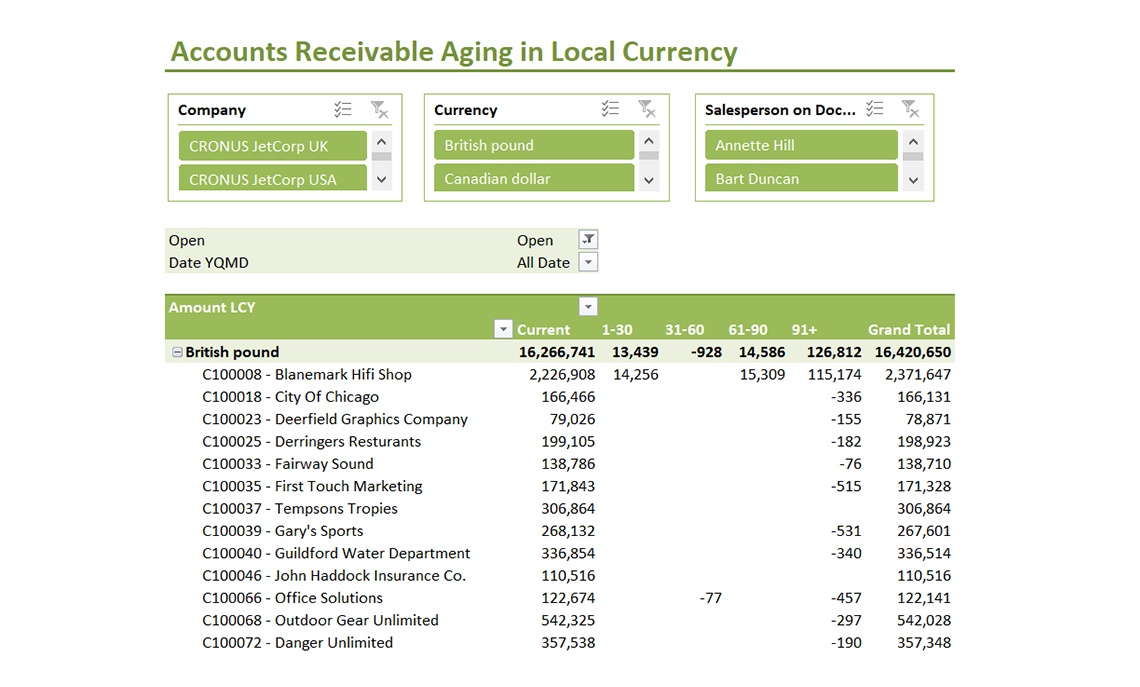Screen dimensions: 1140x687
Task: Click Blanemark 91+ value 115,174
Action: 835,374
